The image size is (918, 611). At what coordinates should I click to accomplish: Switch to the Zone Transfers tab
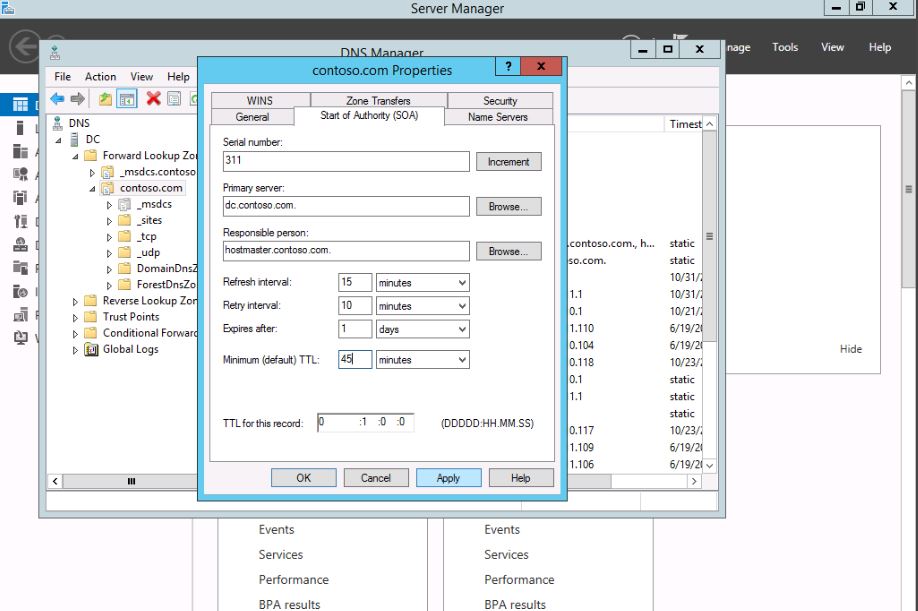pyautogui.click(x=378, y=101)
